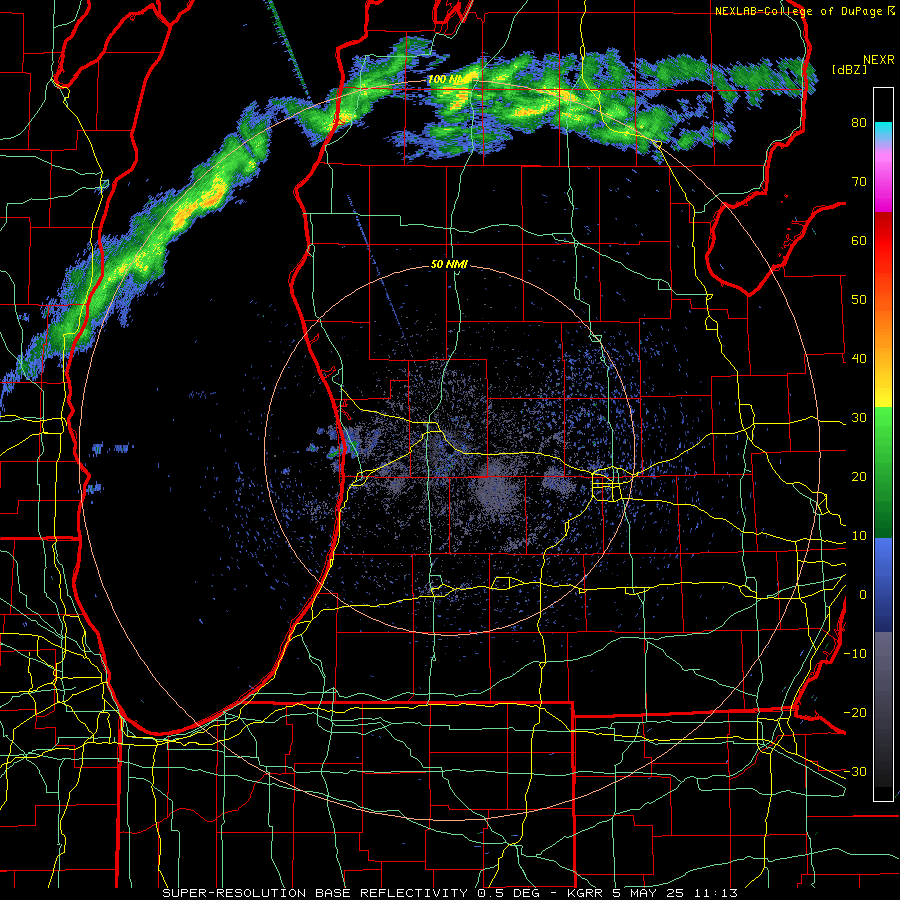The width and height of the screenshot is (900, 900).
Task: Click the 50 NMI range ring label
Action: click(449, 265)
